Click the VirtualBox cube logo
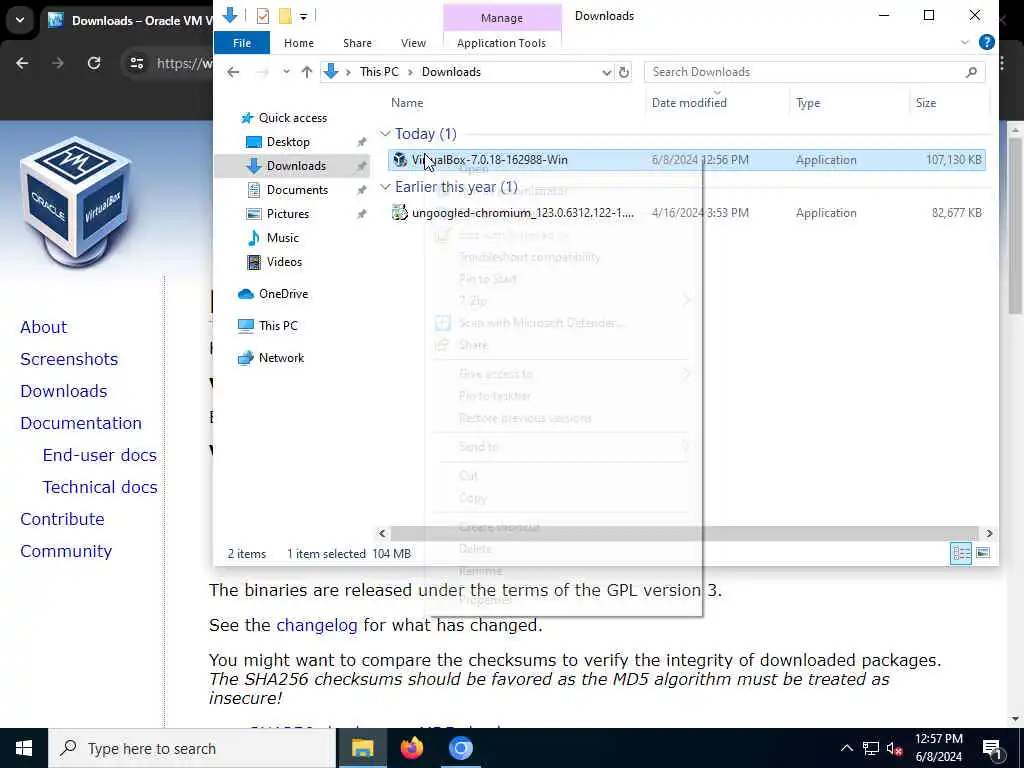 [x=76, y=200]
